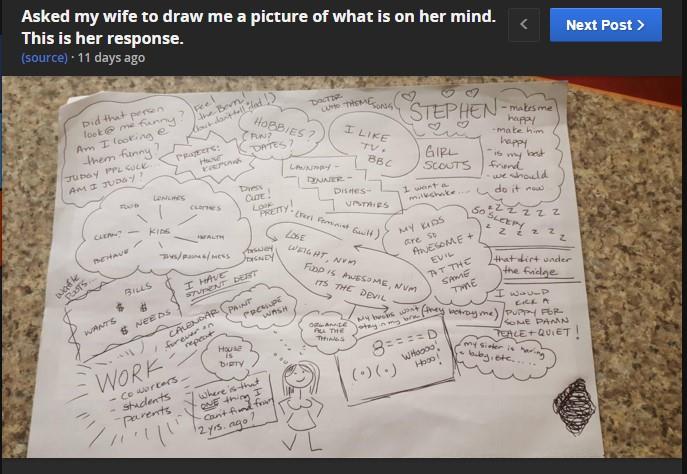The height and width of the screenshot is (474, 687).
Task: Click the 'SO SLEEPY' zzz text
Action: 518,223
